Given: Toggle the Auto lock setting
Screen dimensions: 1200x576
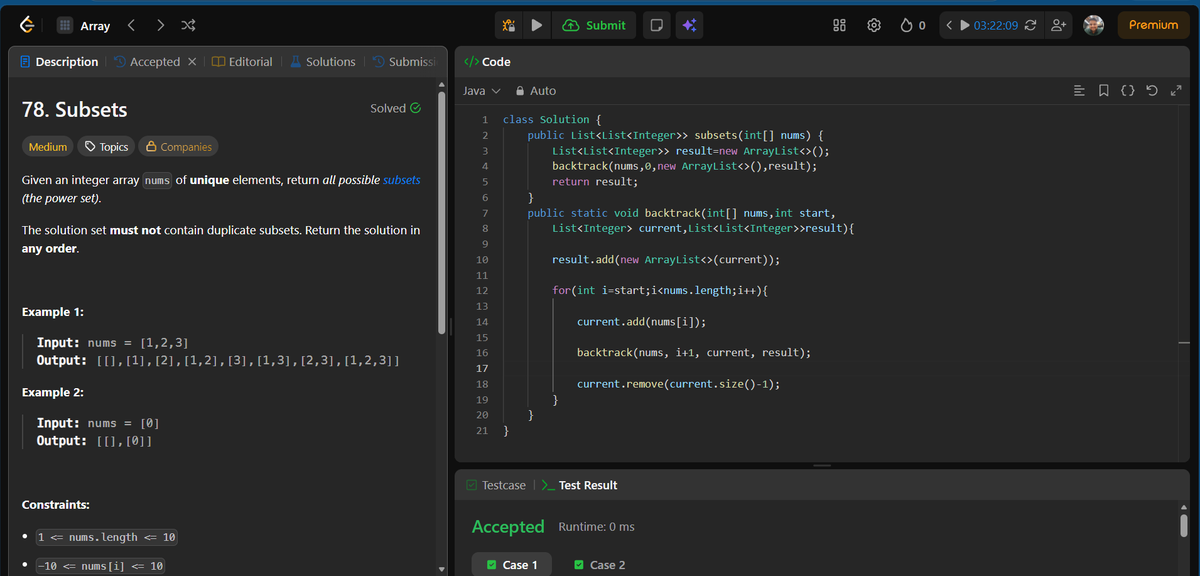Looking at the screenshot, I should [535, 91].
